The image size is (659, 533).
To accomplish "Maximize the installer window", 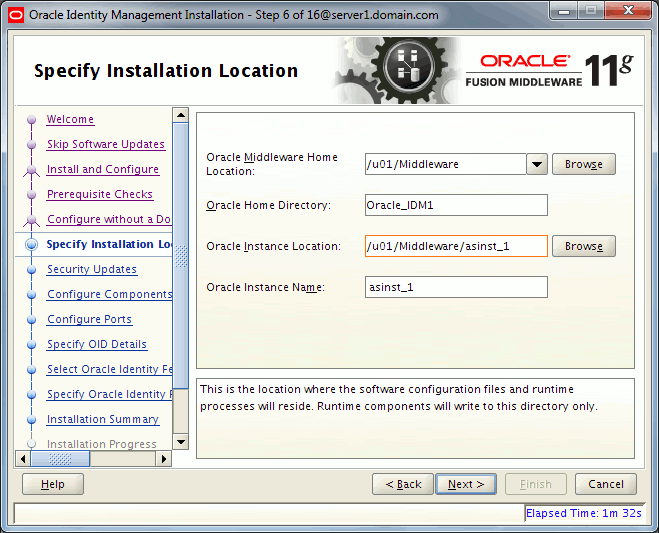I will click(591, 11).
